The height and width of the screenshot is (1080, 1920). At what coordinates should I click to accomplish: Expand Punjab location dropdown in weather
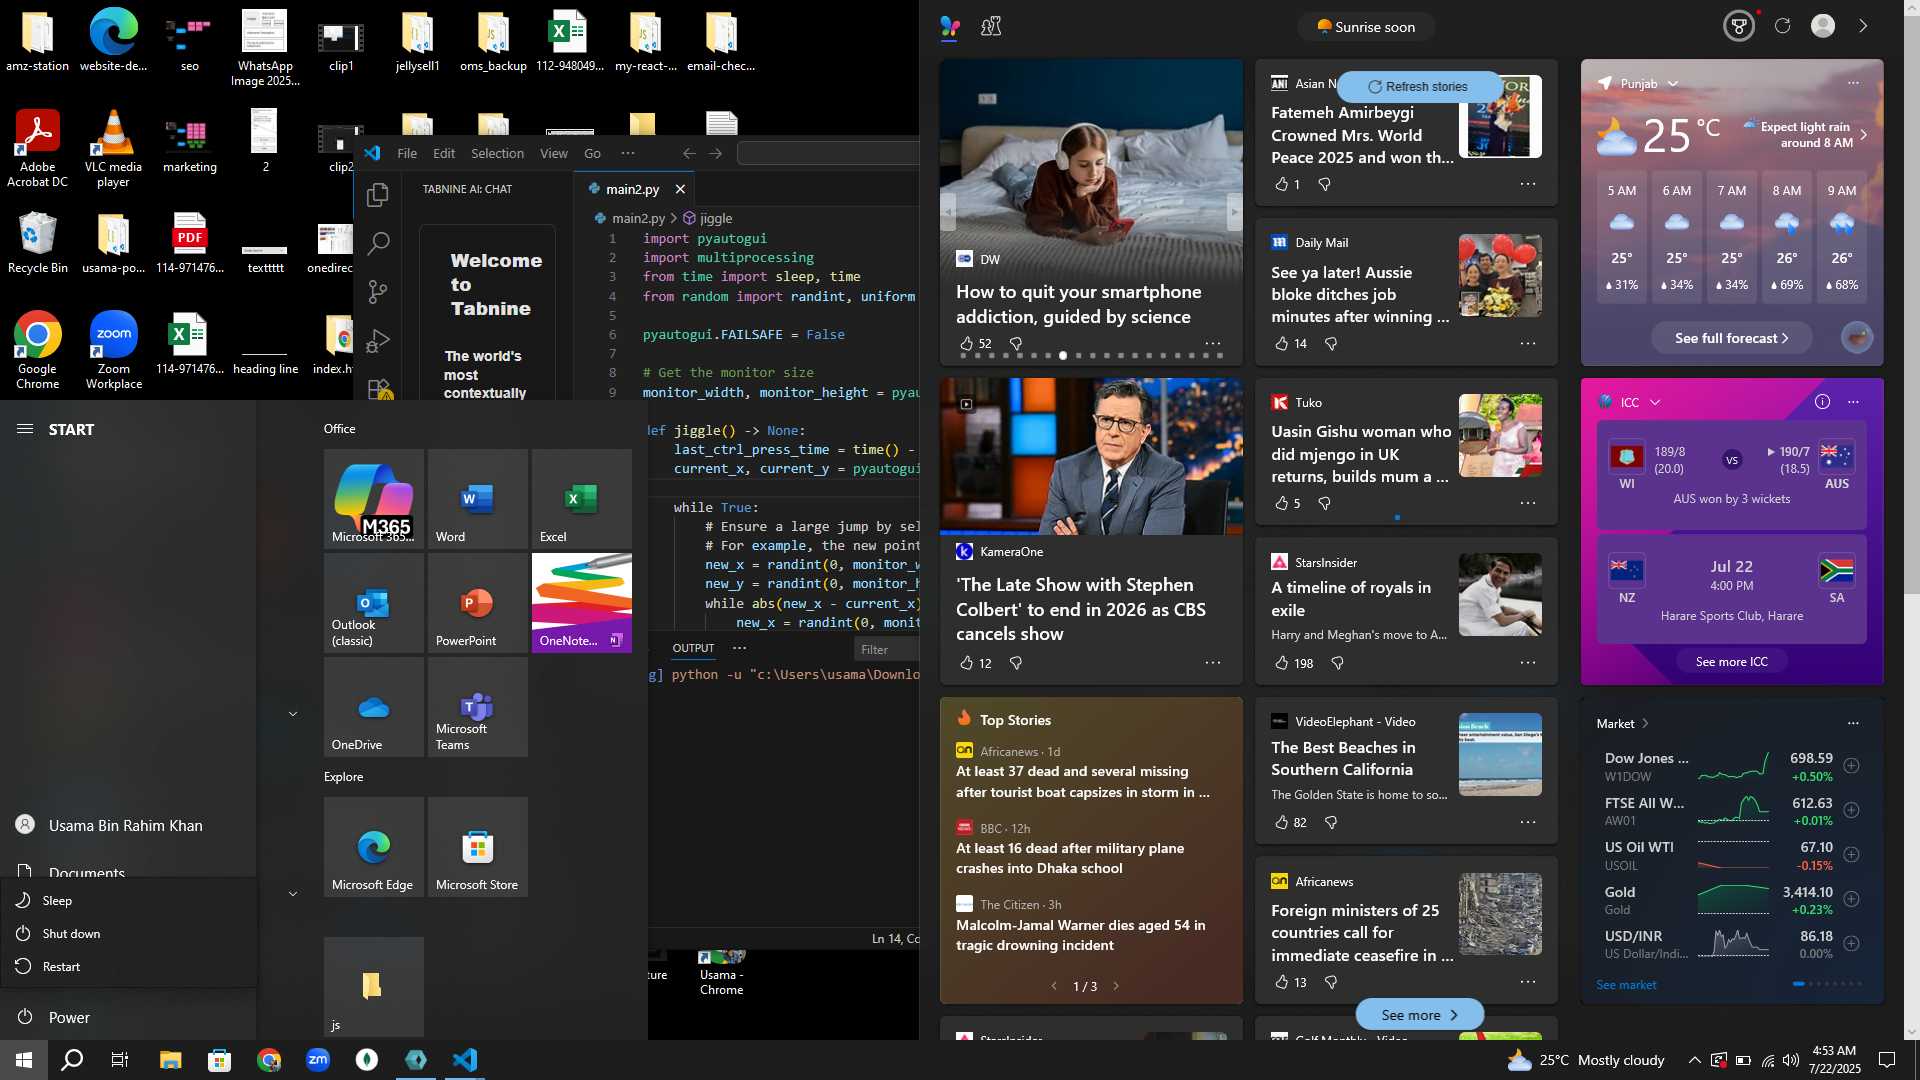tap(1672, 84)
